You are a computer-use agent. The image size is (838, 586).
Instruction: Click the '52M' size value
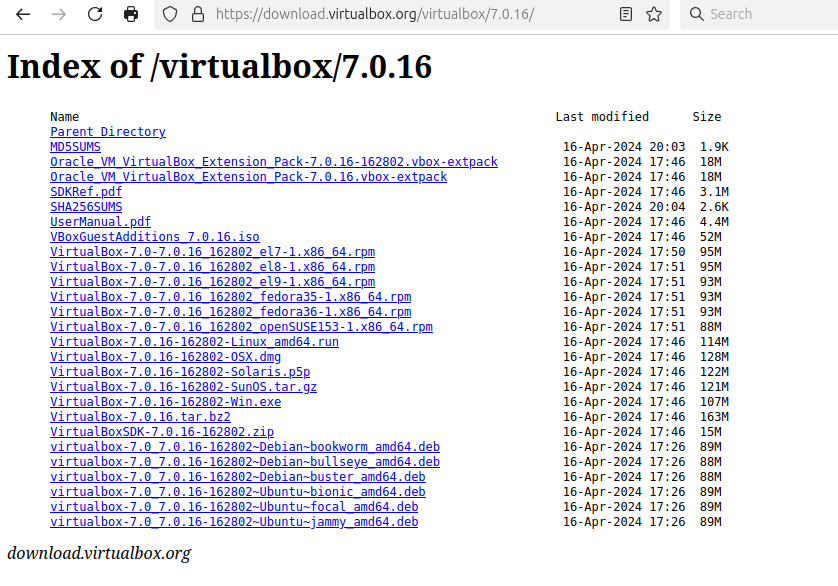711,236
